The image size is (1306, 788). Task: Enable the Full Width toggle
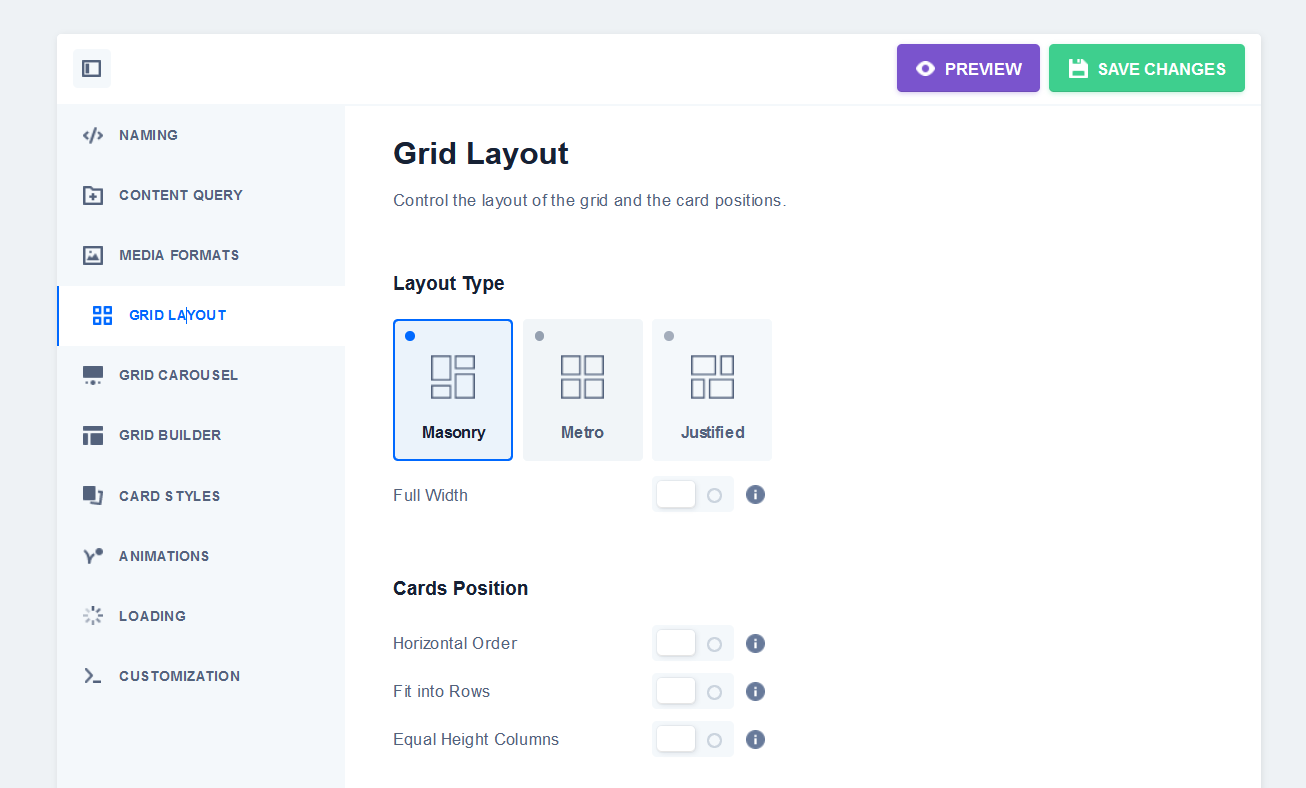(x=692, y=495)
